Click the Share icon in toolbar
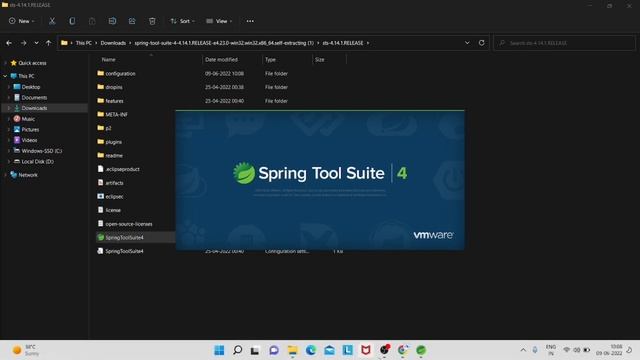This screenshot has width=640, height=360. tap(132, 21)
